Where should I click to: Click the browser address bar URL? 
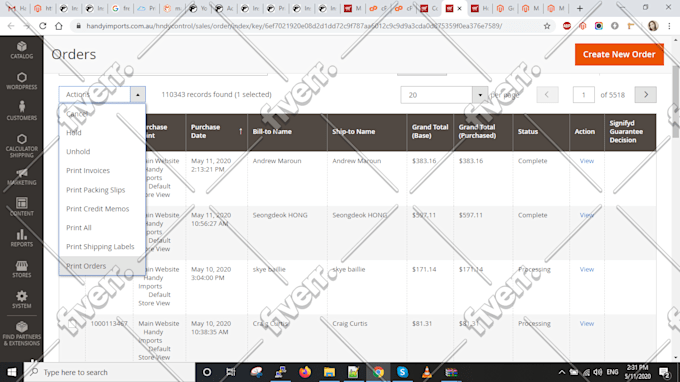(294, 26)
